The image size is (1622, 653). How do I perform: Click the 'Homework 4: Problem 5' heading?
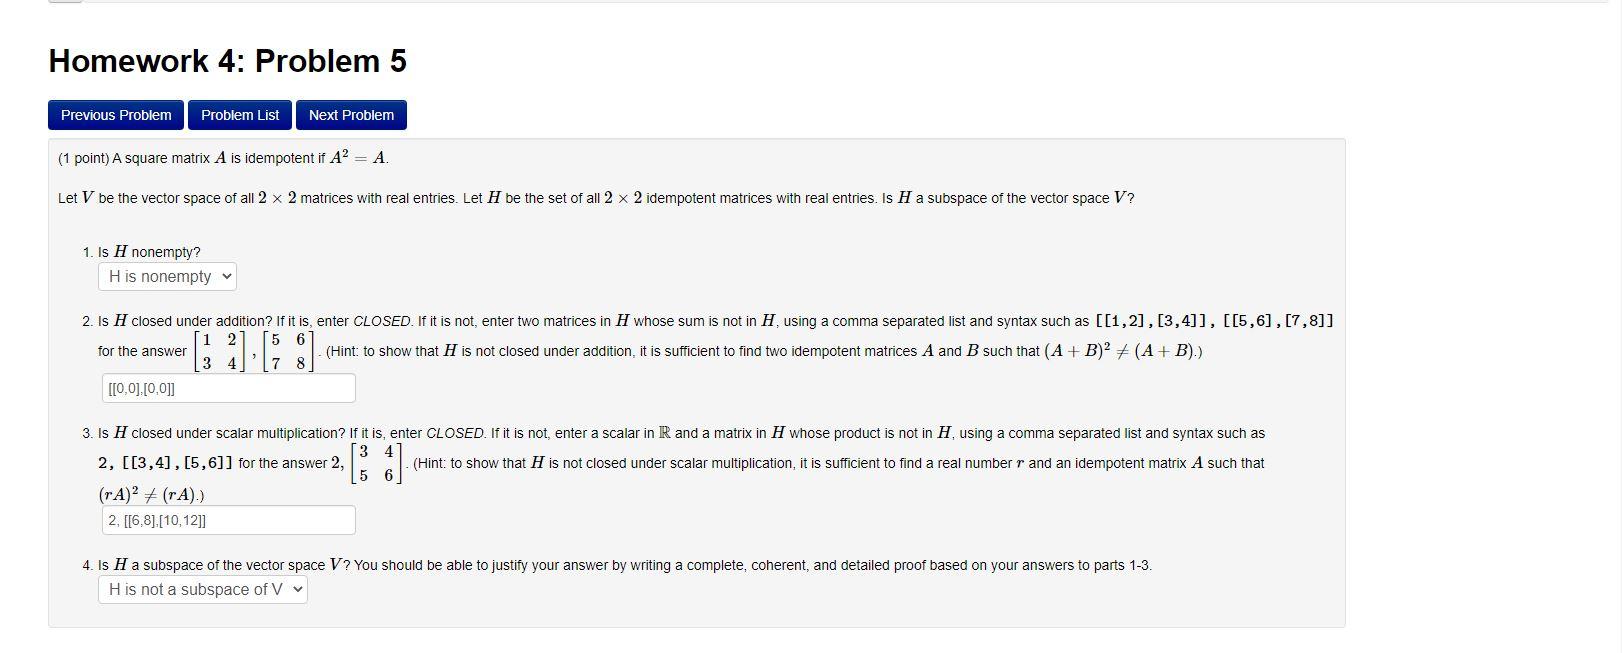(x=228, y=60)
